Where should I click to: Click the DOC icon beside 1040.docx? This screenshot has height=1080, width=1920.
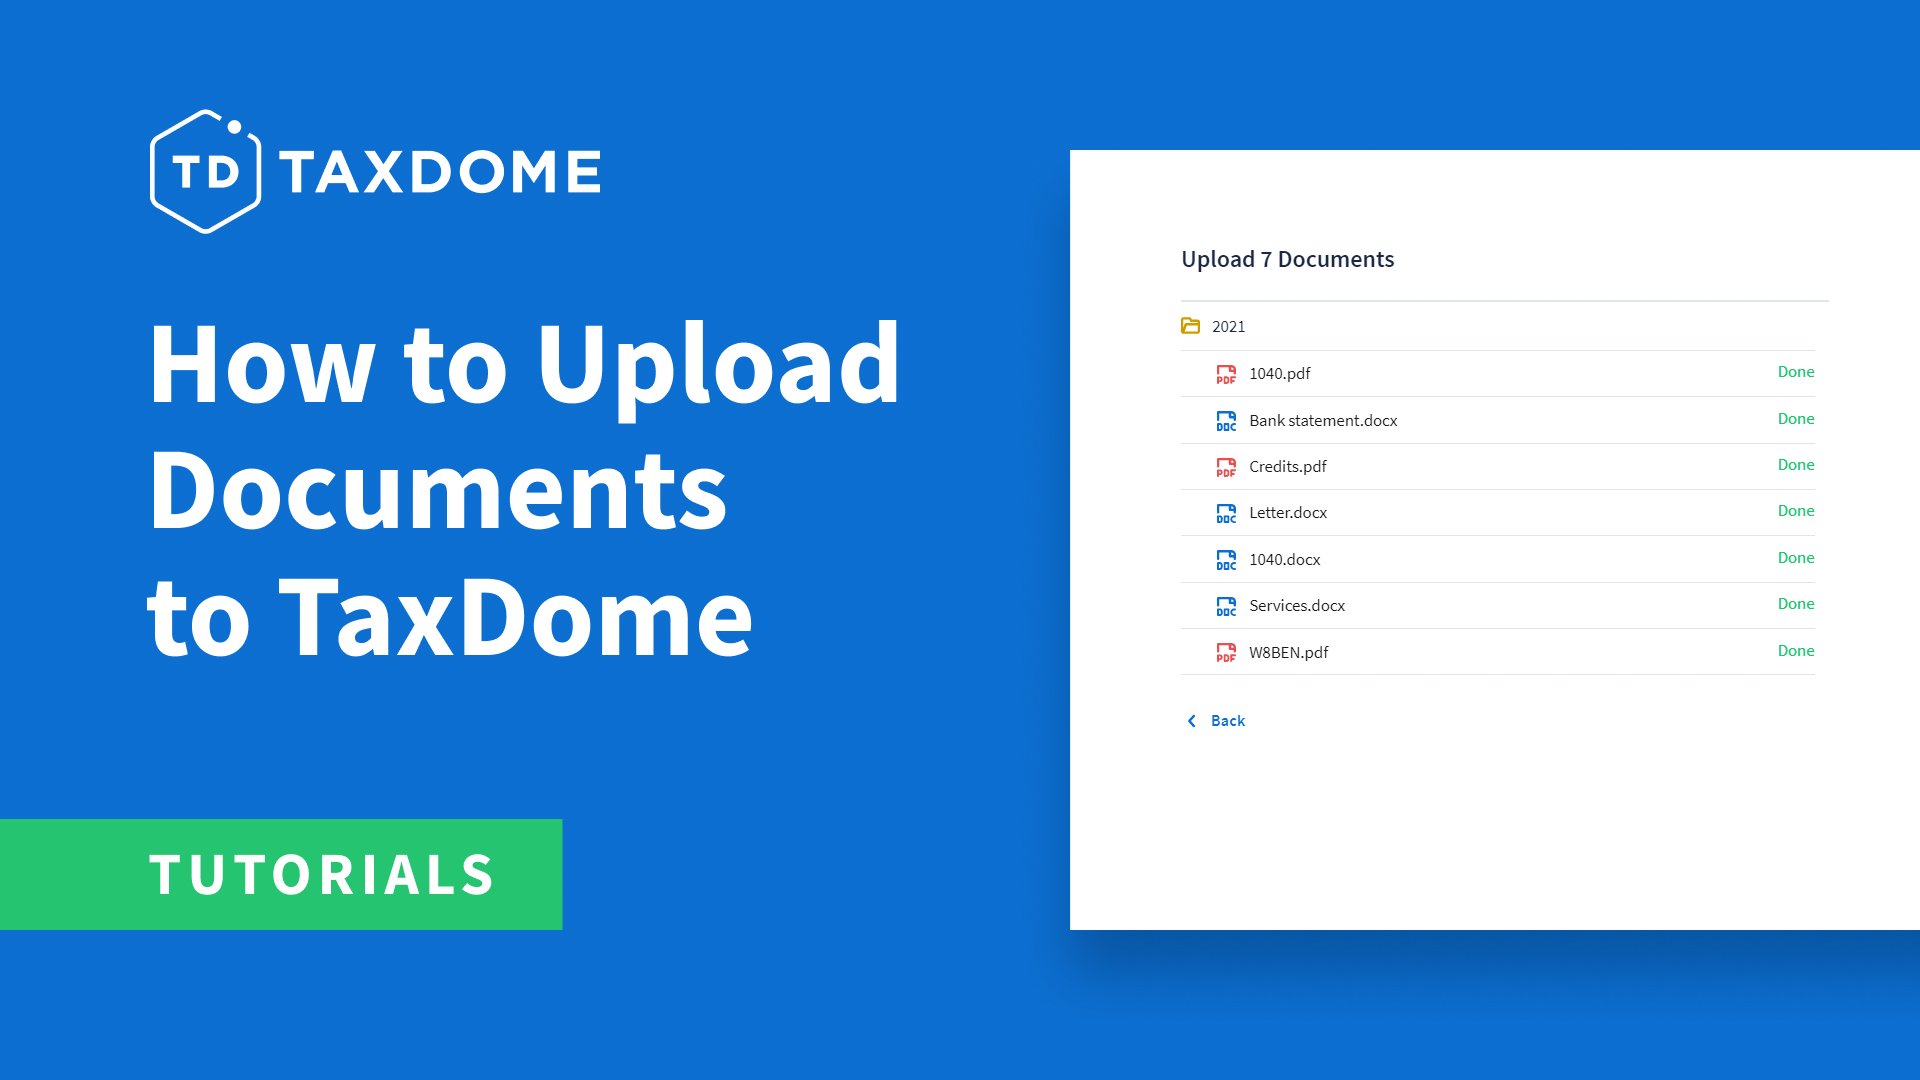tap(1226, 560)
